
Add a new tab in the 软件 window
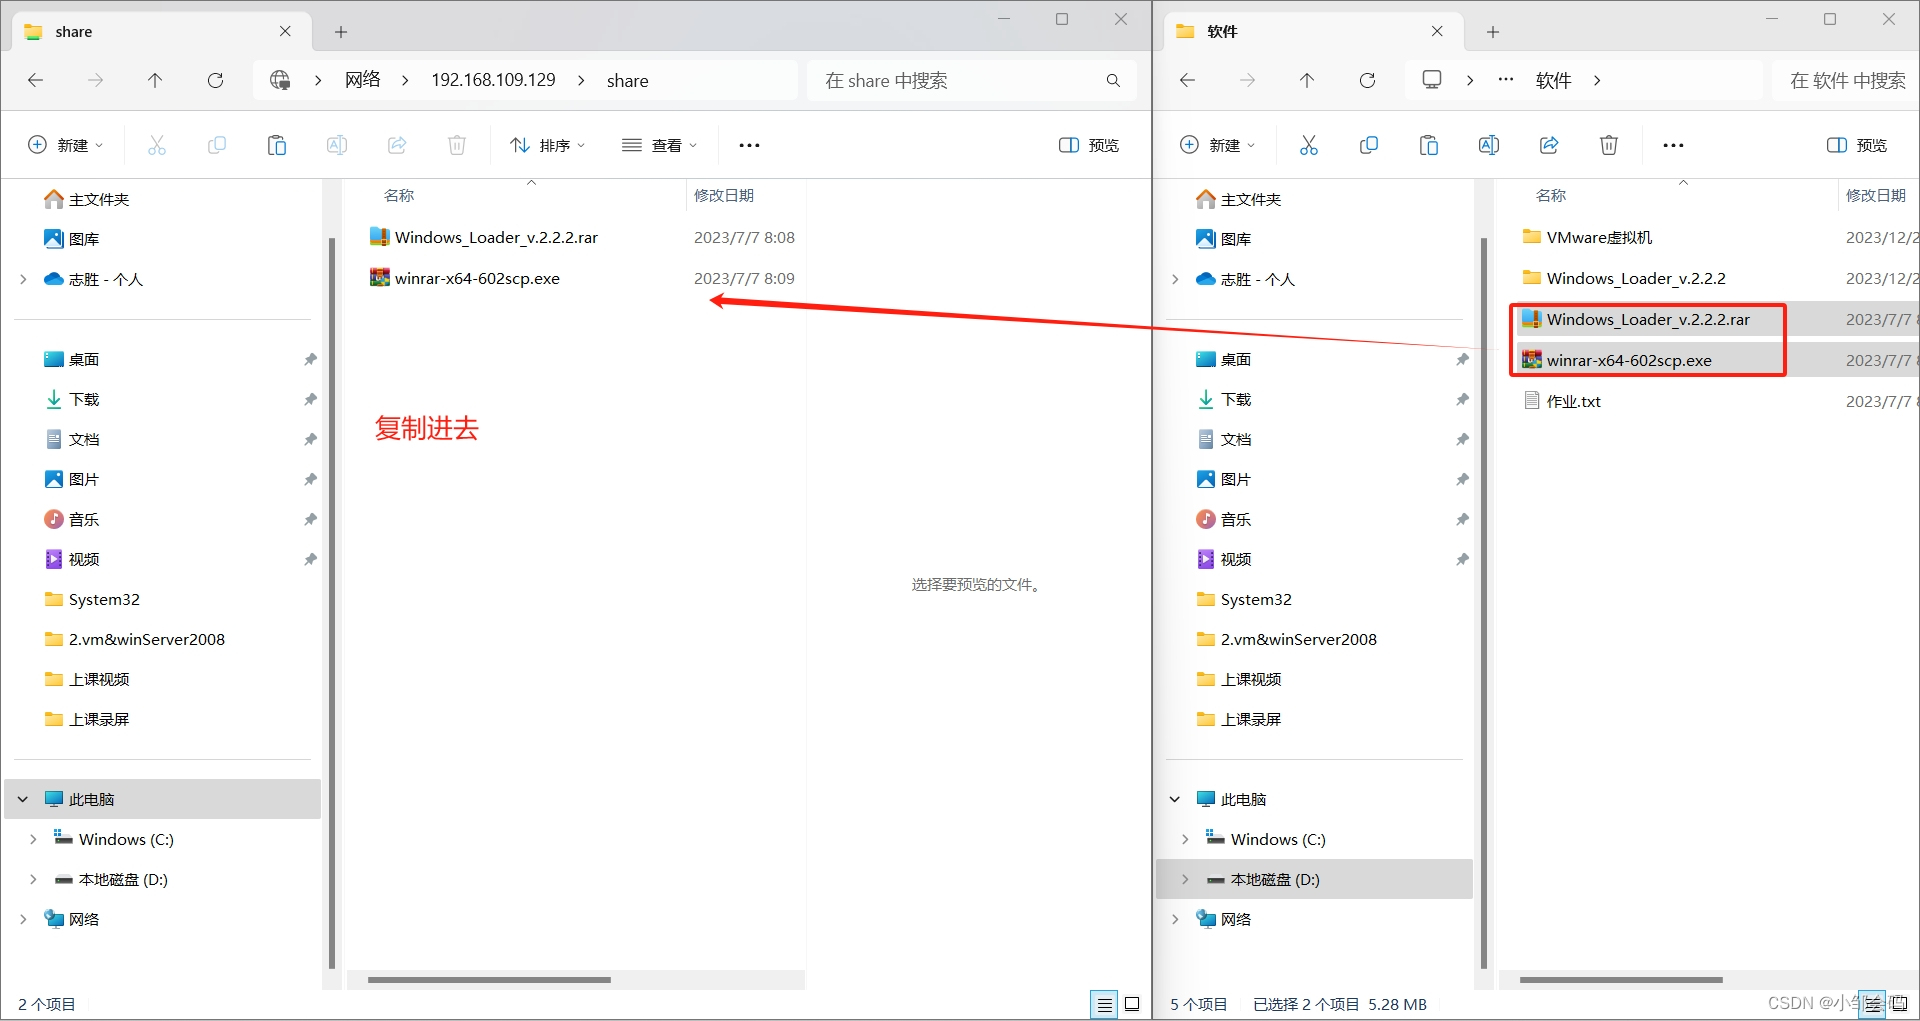(1493, 32)
